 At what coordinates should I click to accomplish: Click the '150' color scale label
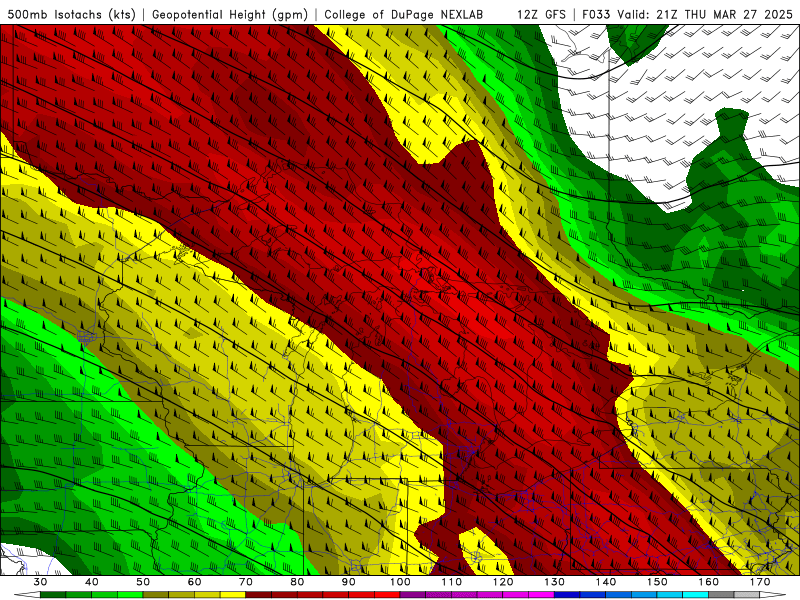pyautogui.click(x=657, y=582)
